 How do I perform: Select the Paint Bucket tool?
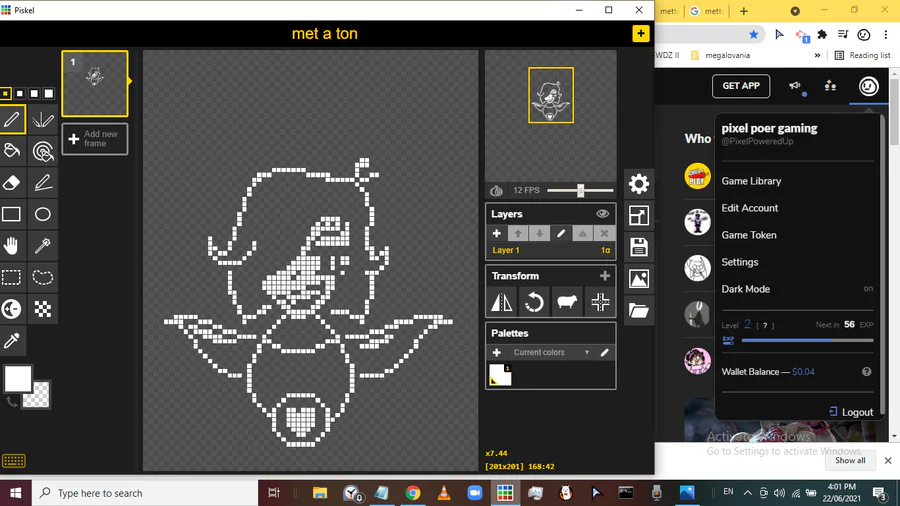point(11,151)
